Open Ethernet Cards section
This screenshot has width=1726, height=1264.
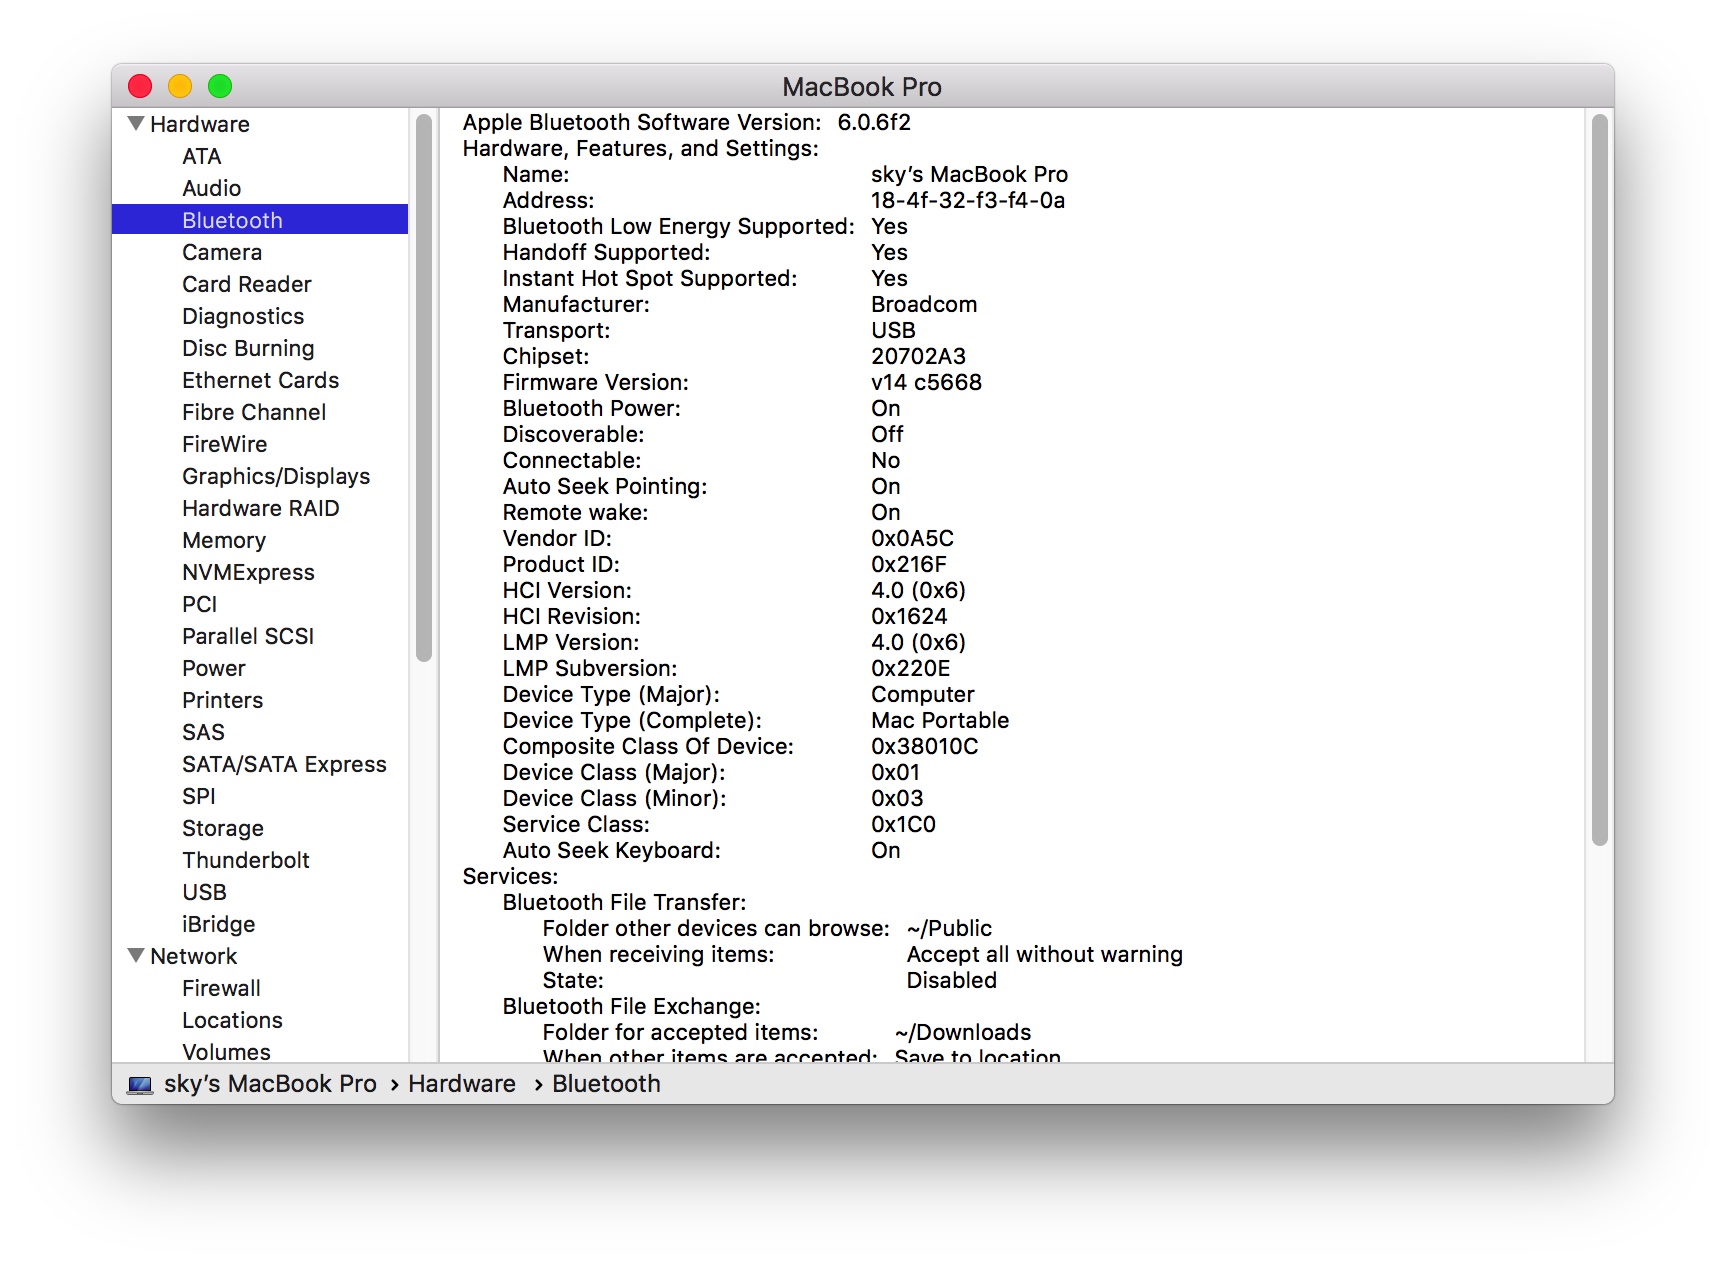(260, 380)
